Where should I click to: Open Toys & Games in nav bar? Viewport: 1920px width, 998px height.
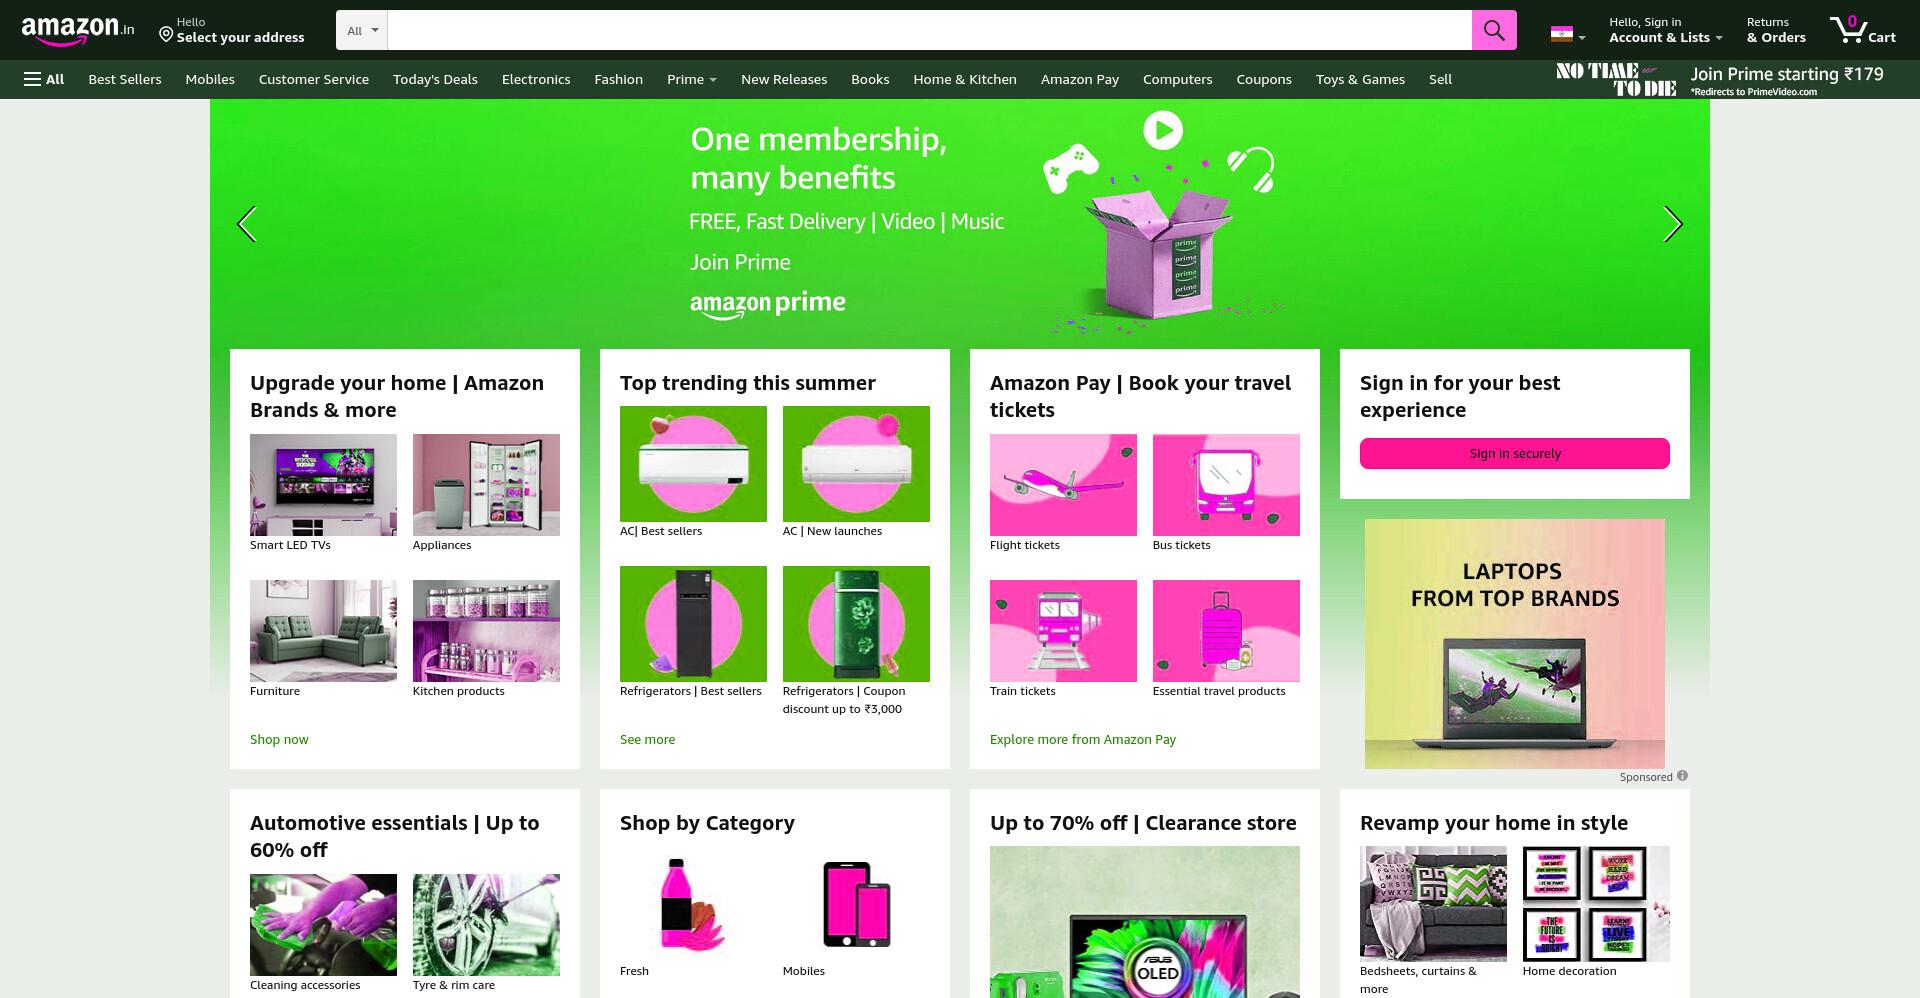point(1360,79)
